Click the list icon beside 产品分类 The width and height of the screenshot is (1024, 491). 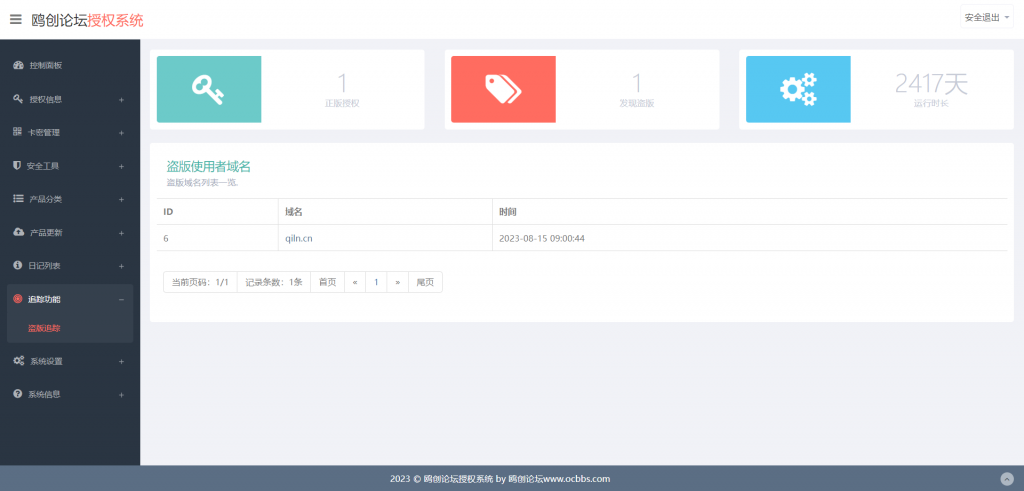point(18,198)
